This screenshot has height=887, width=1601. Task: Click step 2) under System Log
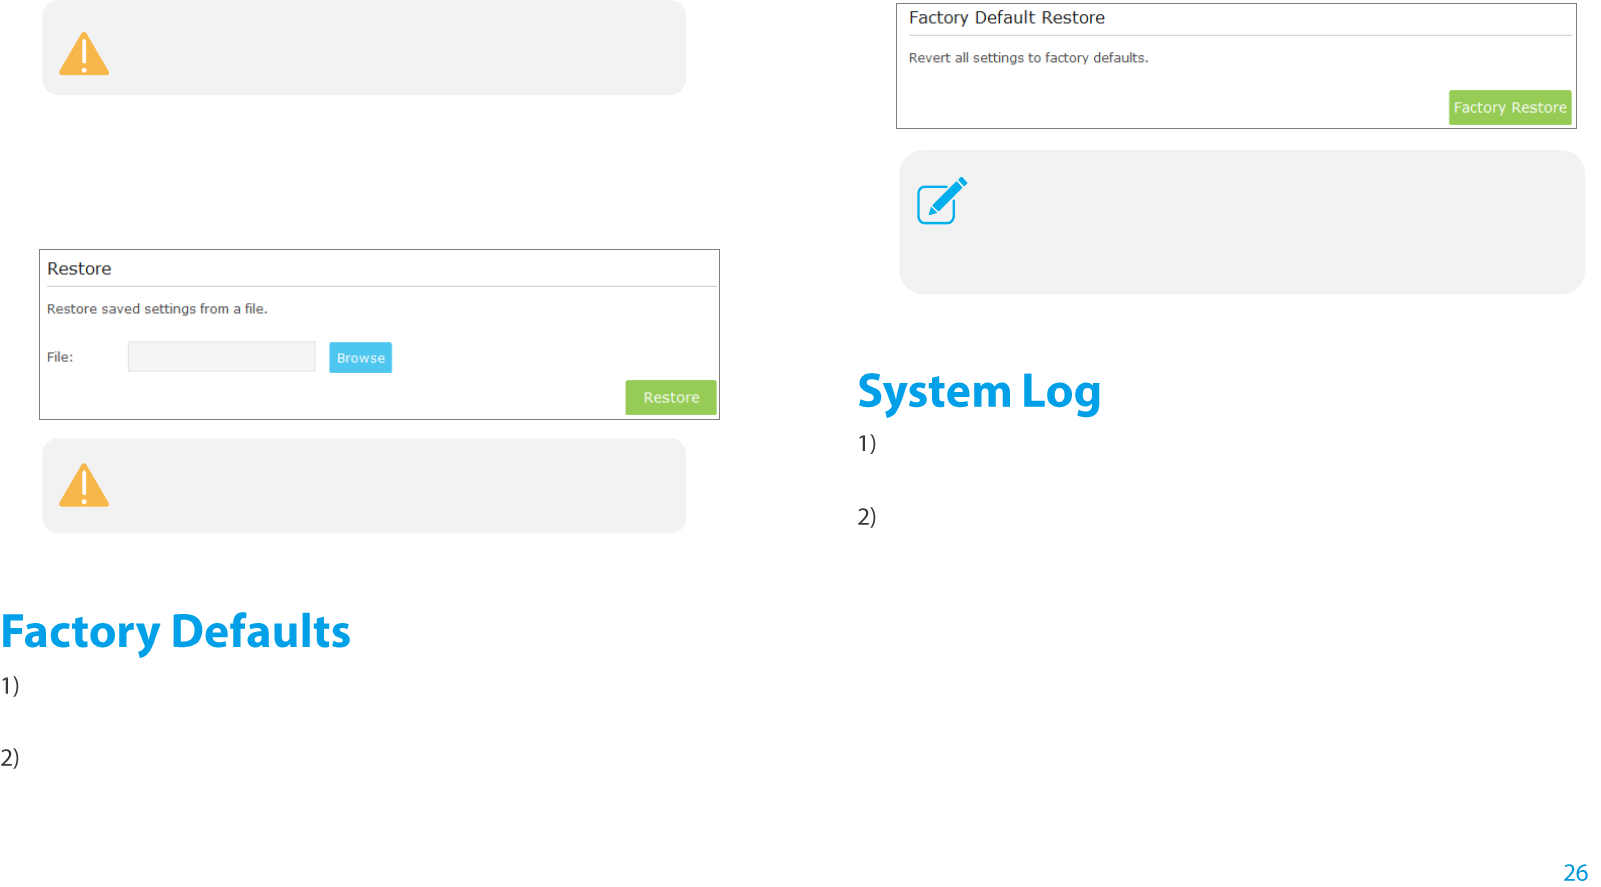point(867,517)
